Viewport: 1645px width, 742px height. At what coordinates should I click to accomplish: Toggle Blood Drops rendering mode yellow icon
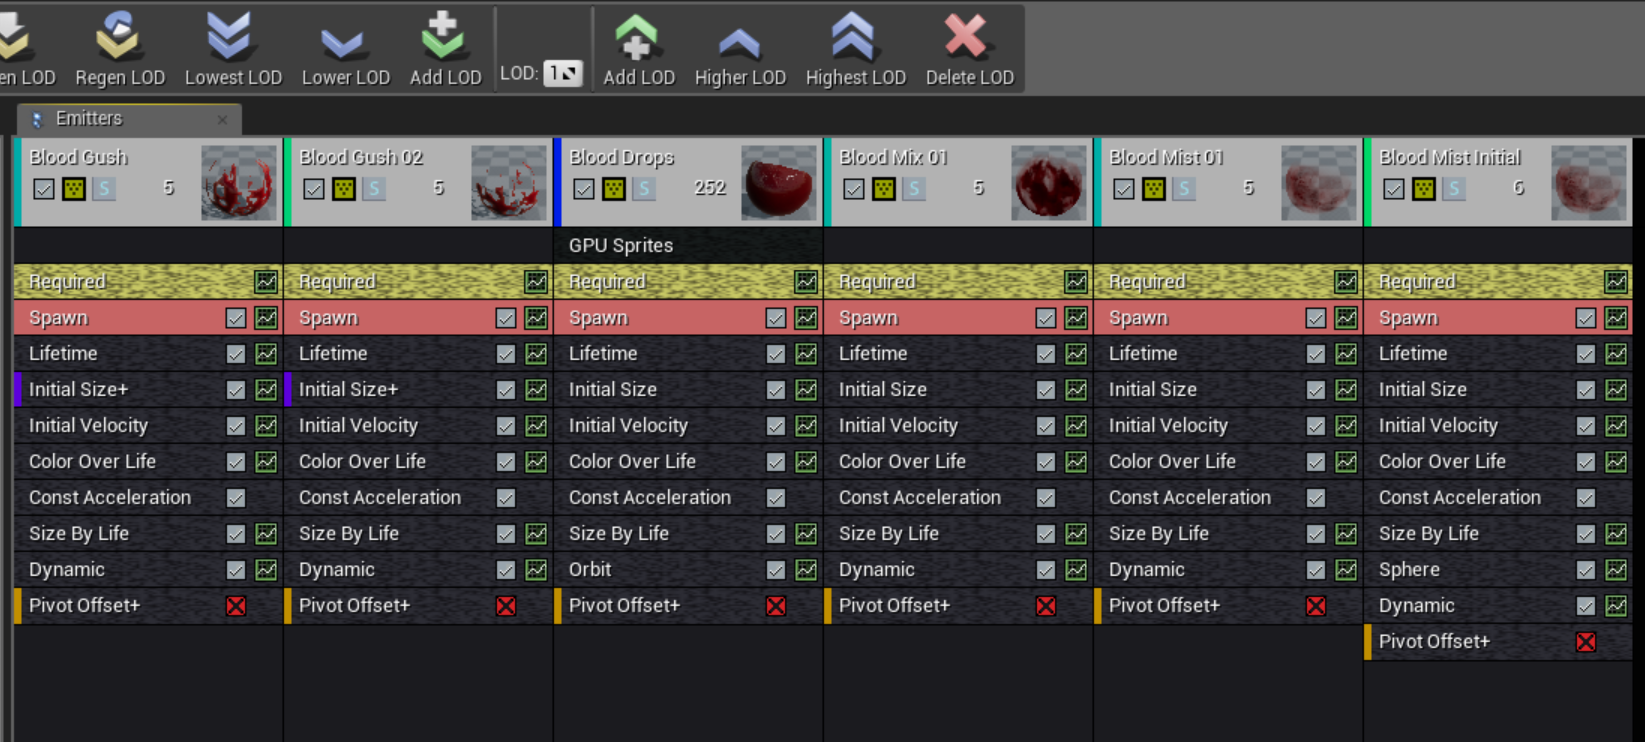coord(614,189)
